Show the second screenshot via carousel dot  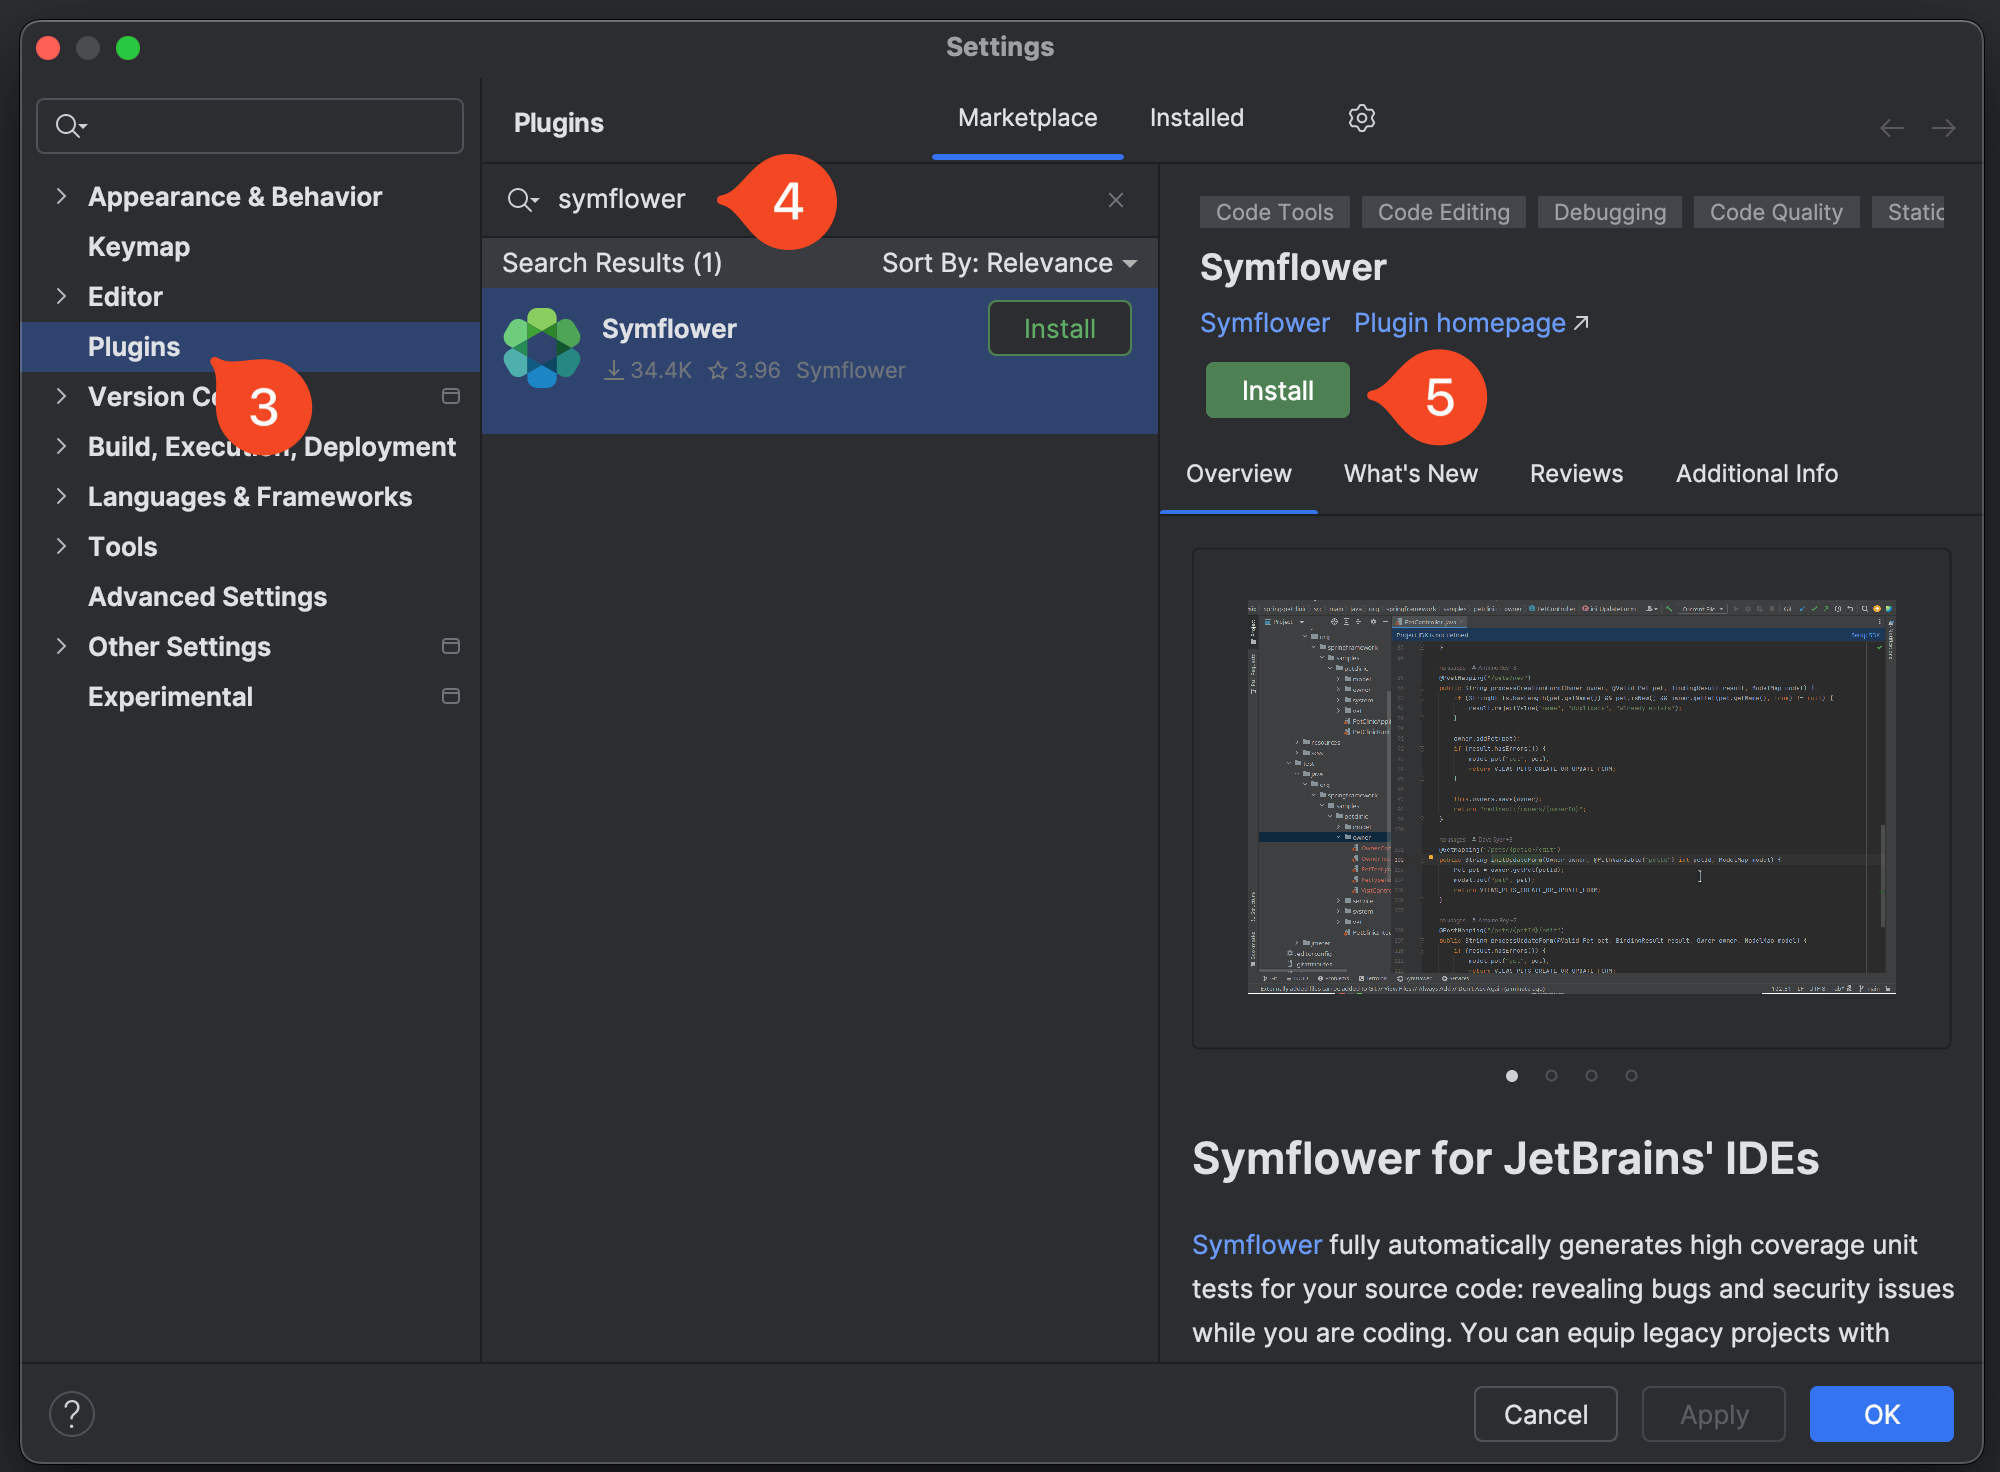[1552, 1076]
